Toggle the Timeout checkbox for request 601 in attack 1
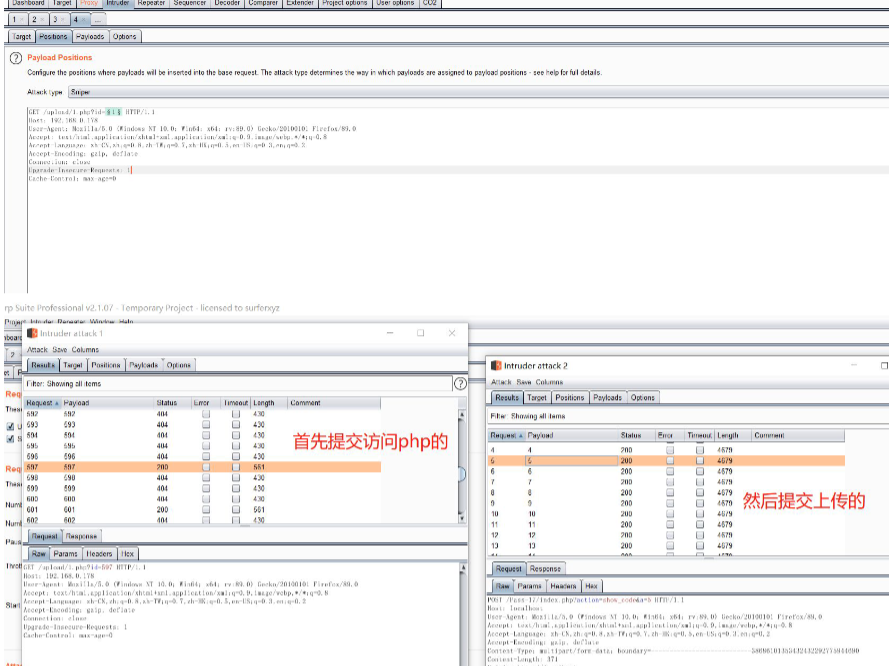Screen dimensions: 889x666 [x=237, y=509]
